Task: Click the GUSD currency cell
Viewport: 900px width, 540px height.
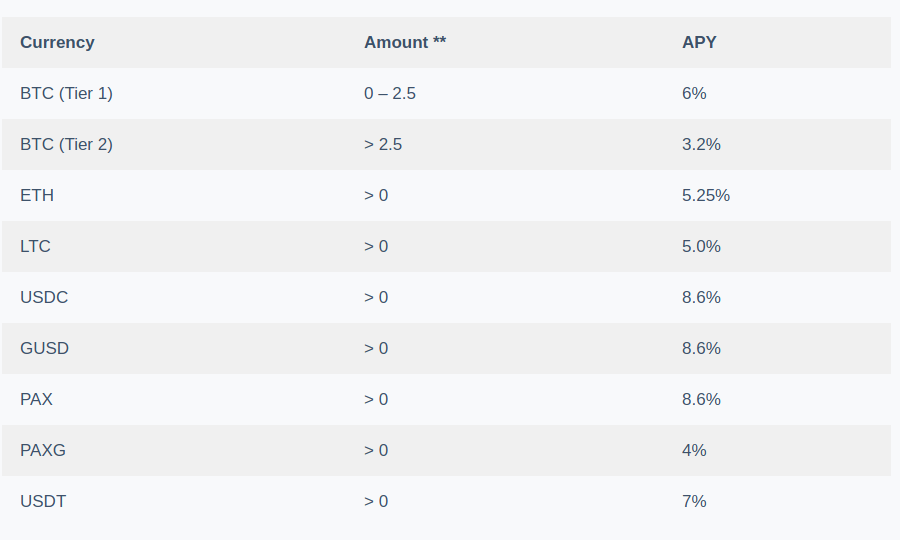Action: click(x=45, y=348)
